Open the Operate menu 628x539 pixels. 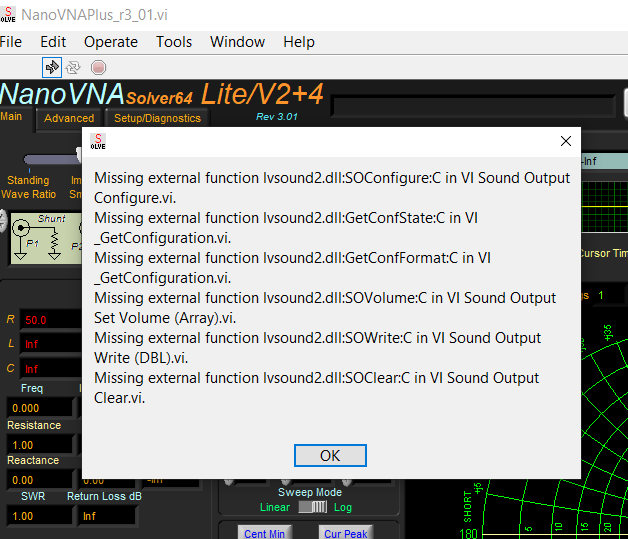click(111, 42)
